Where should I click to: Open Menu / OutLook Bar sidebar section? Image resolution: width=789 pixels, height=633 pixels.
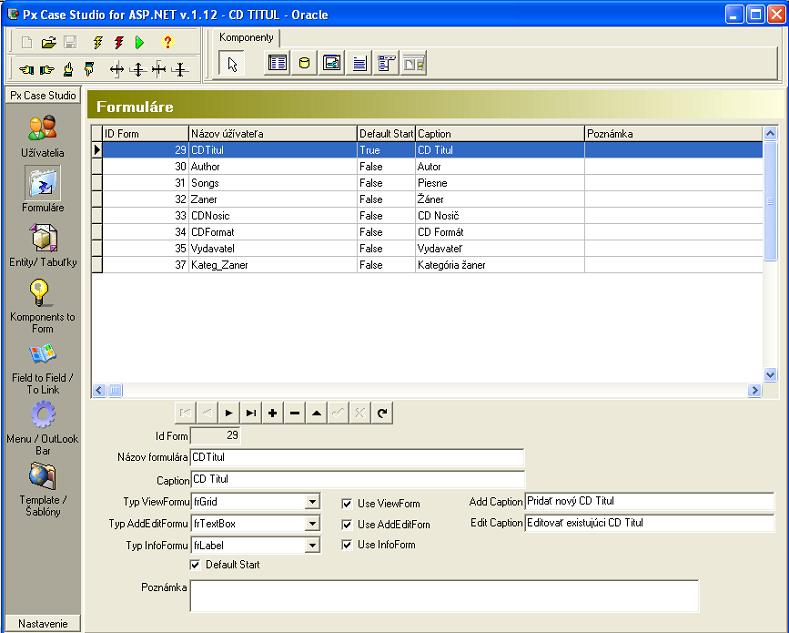[x=43, y=428]
